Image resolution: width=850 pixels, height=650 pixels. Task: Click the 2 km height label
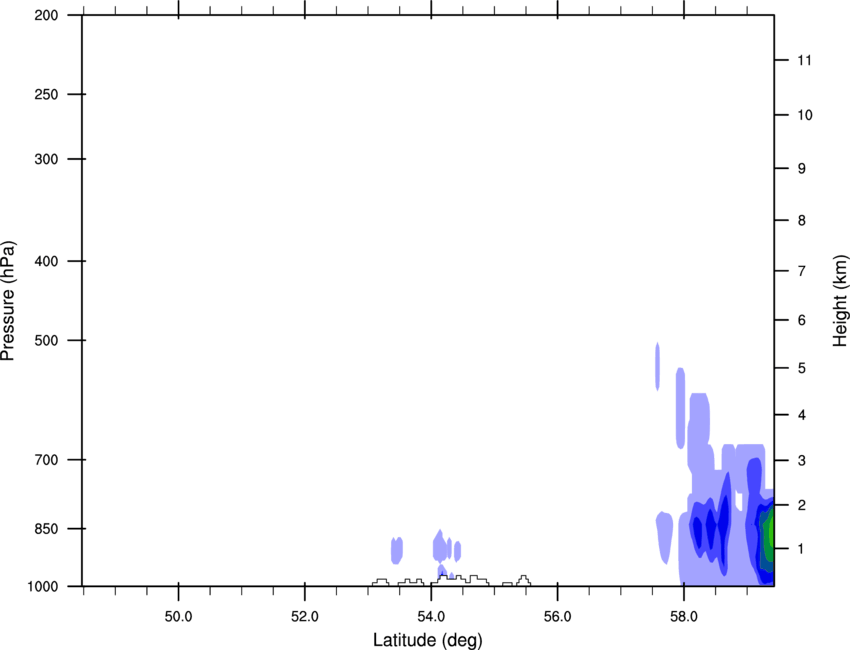click(802, 505)
